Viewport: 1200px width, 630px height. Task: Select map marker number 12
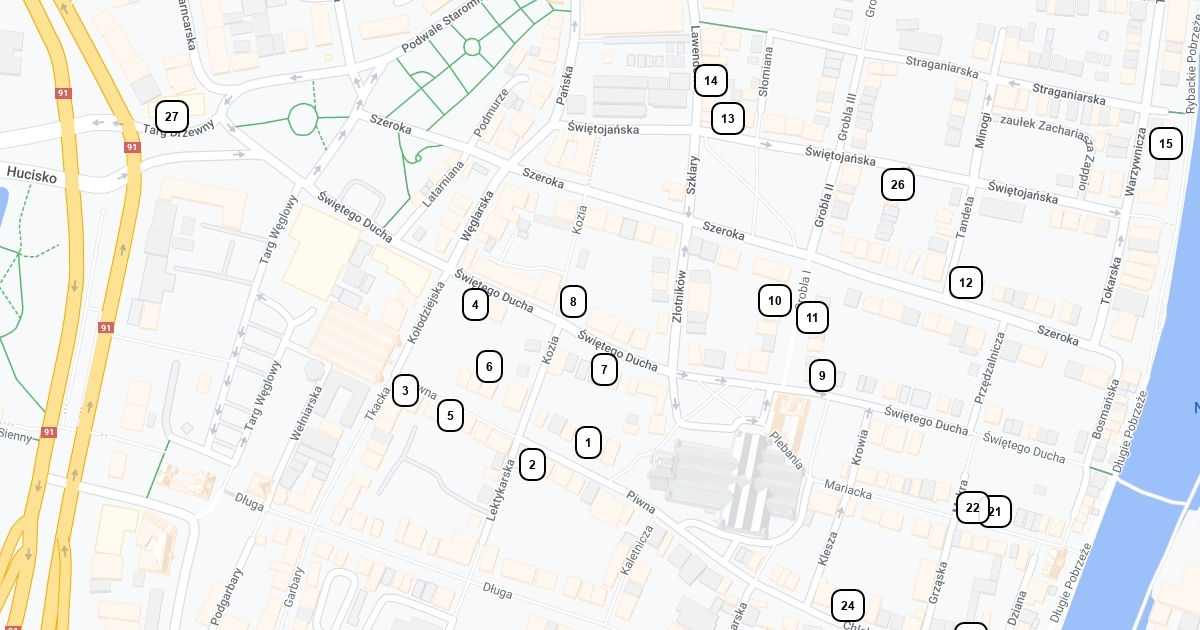click(x=966, y=283)
